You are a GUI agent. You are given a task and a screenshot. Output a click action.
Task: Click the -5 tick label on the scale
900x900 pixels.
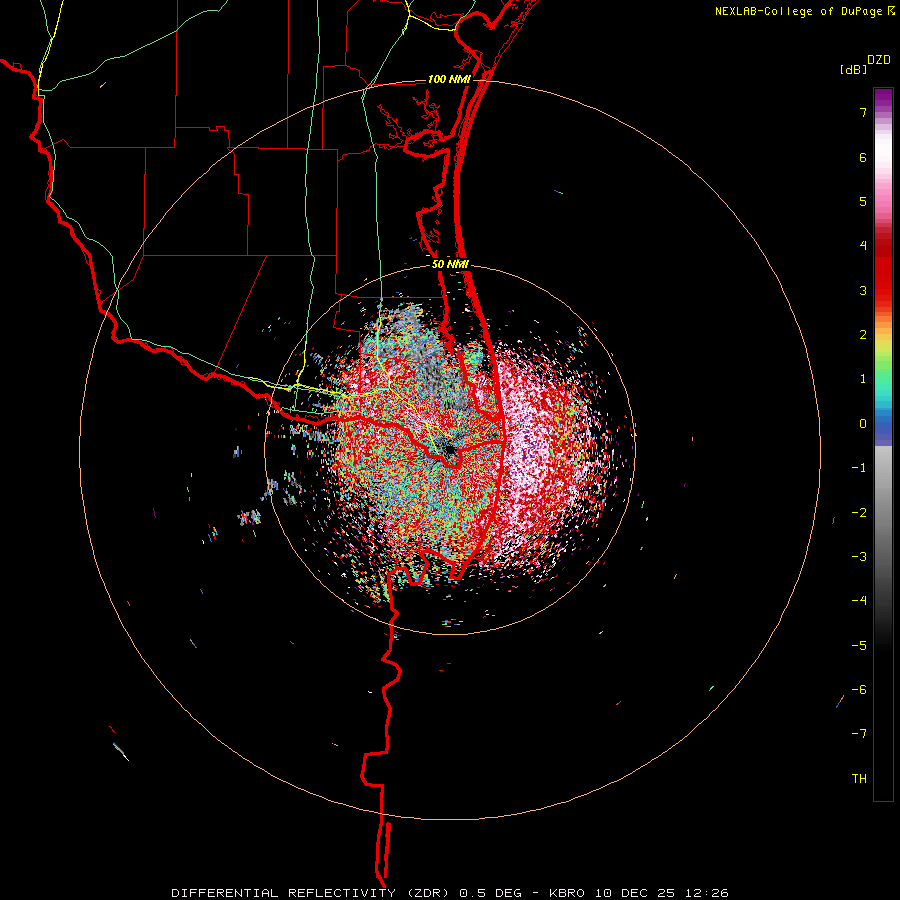pyautogui.click(x=859, y=646)
